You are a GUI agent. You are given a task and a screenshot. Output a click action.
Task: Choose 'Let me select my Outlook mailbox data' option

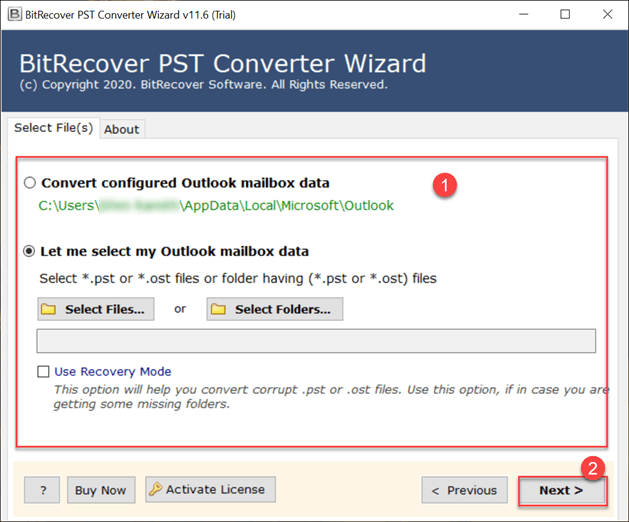tap(29, 252)
